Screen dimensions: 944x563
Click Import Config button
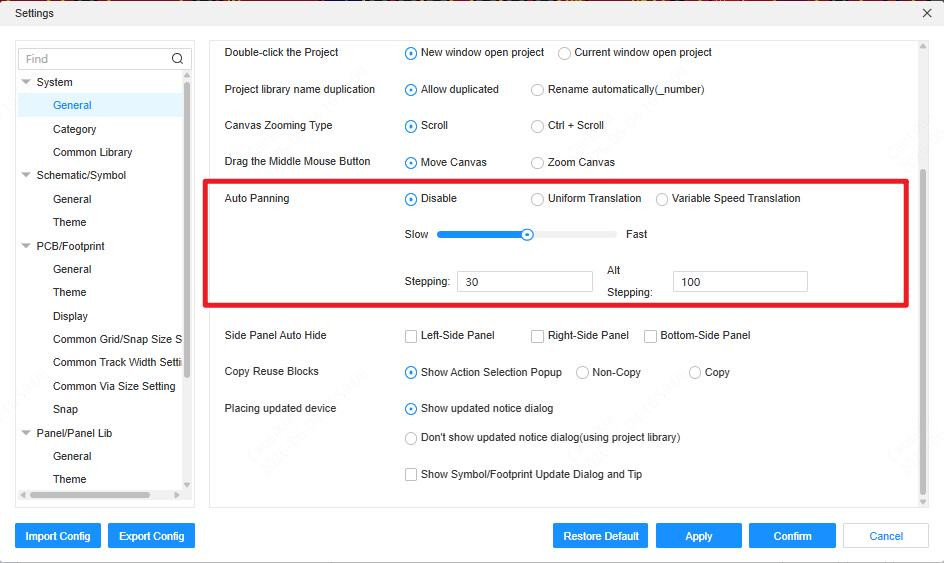pos(58,536)
